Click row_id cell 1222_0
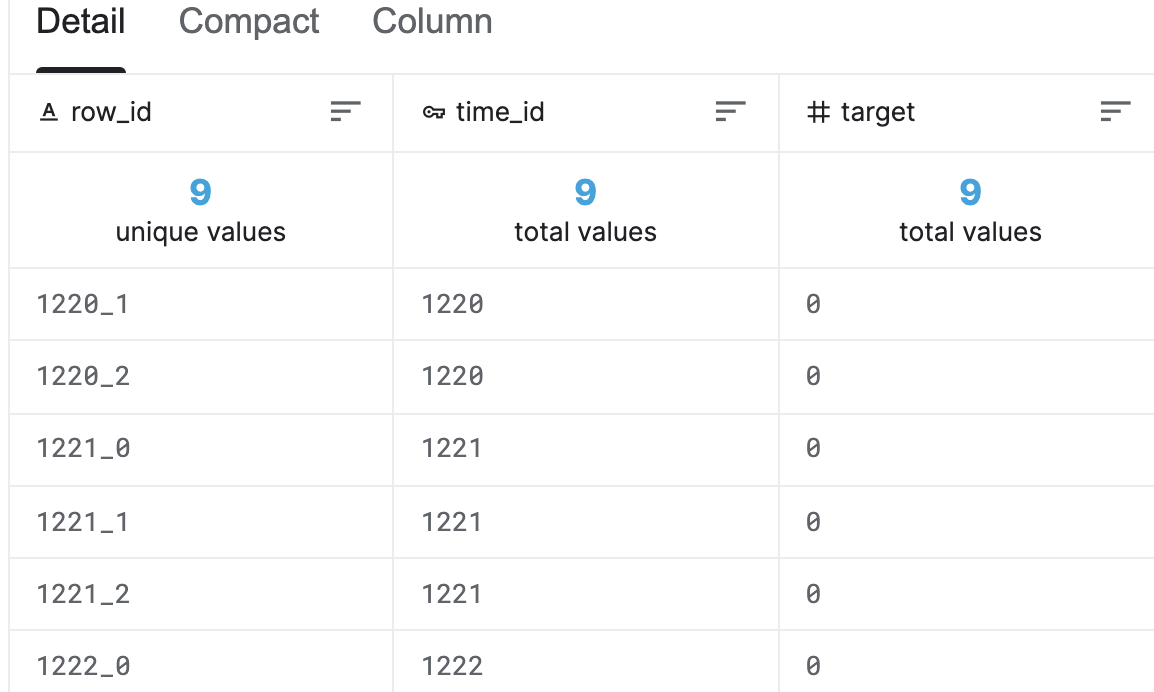 (83, 666)
